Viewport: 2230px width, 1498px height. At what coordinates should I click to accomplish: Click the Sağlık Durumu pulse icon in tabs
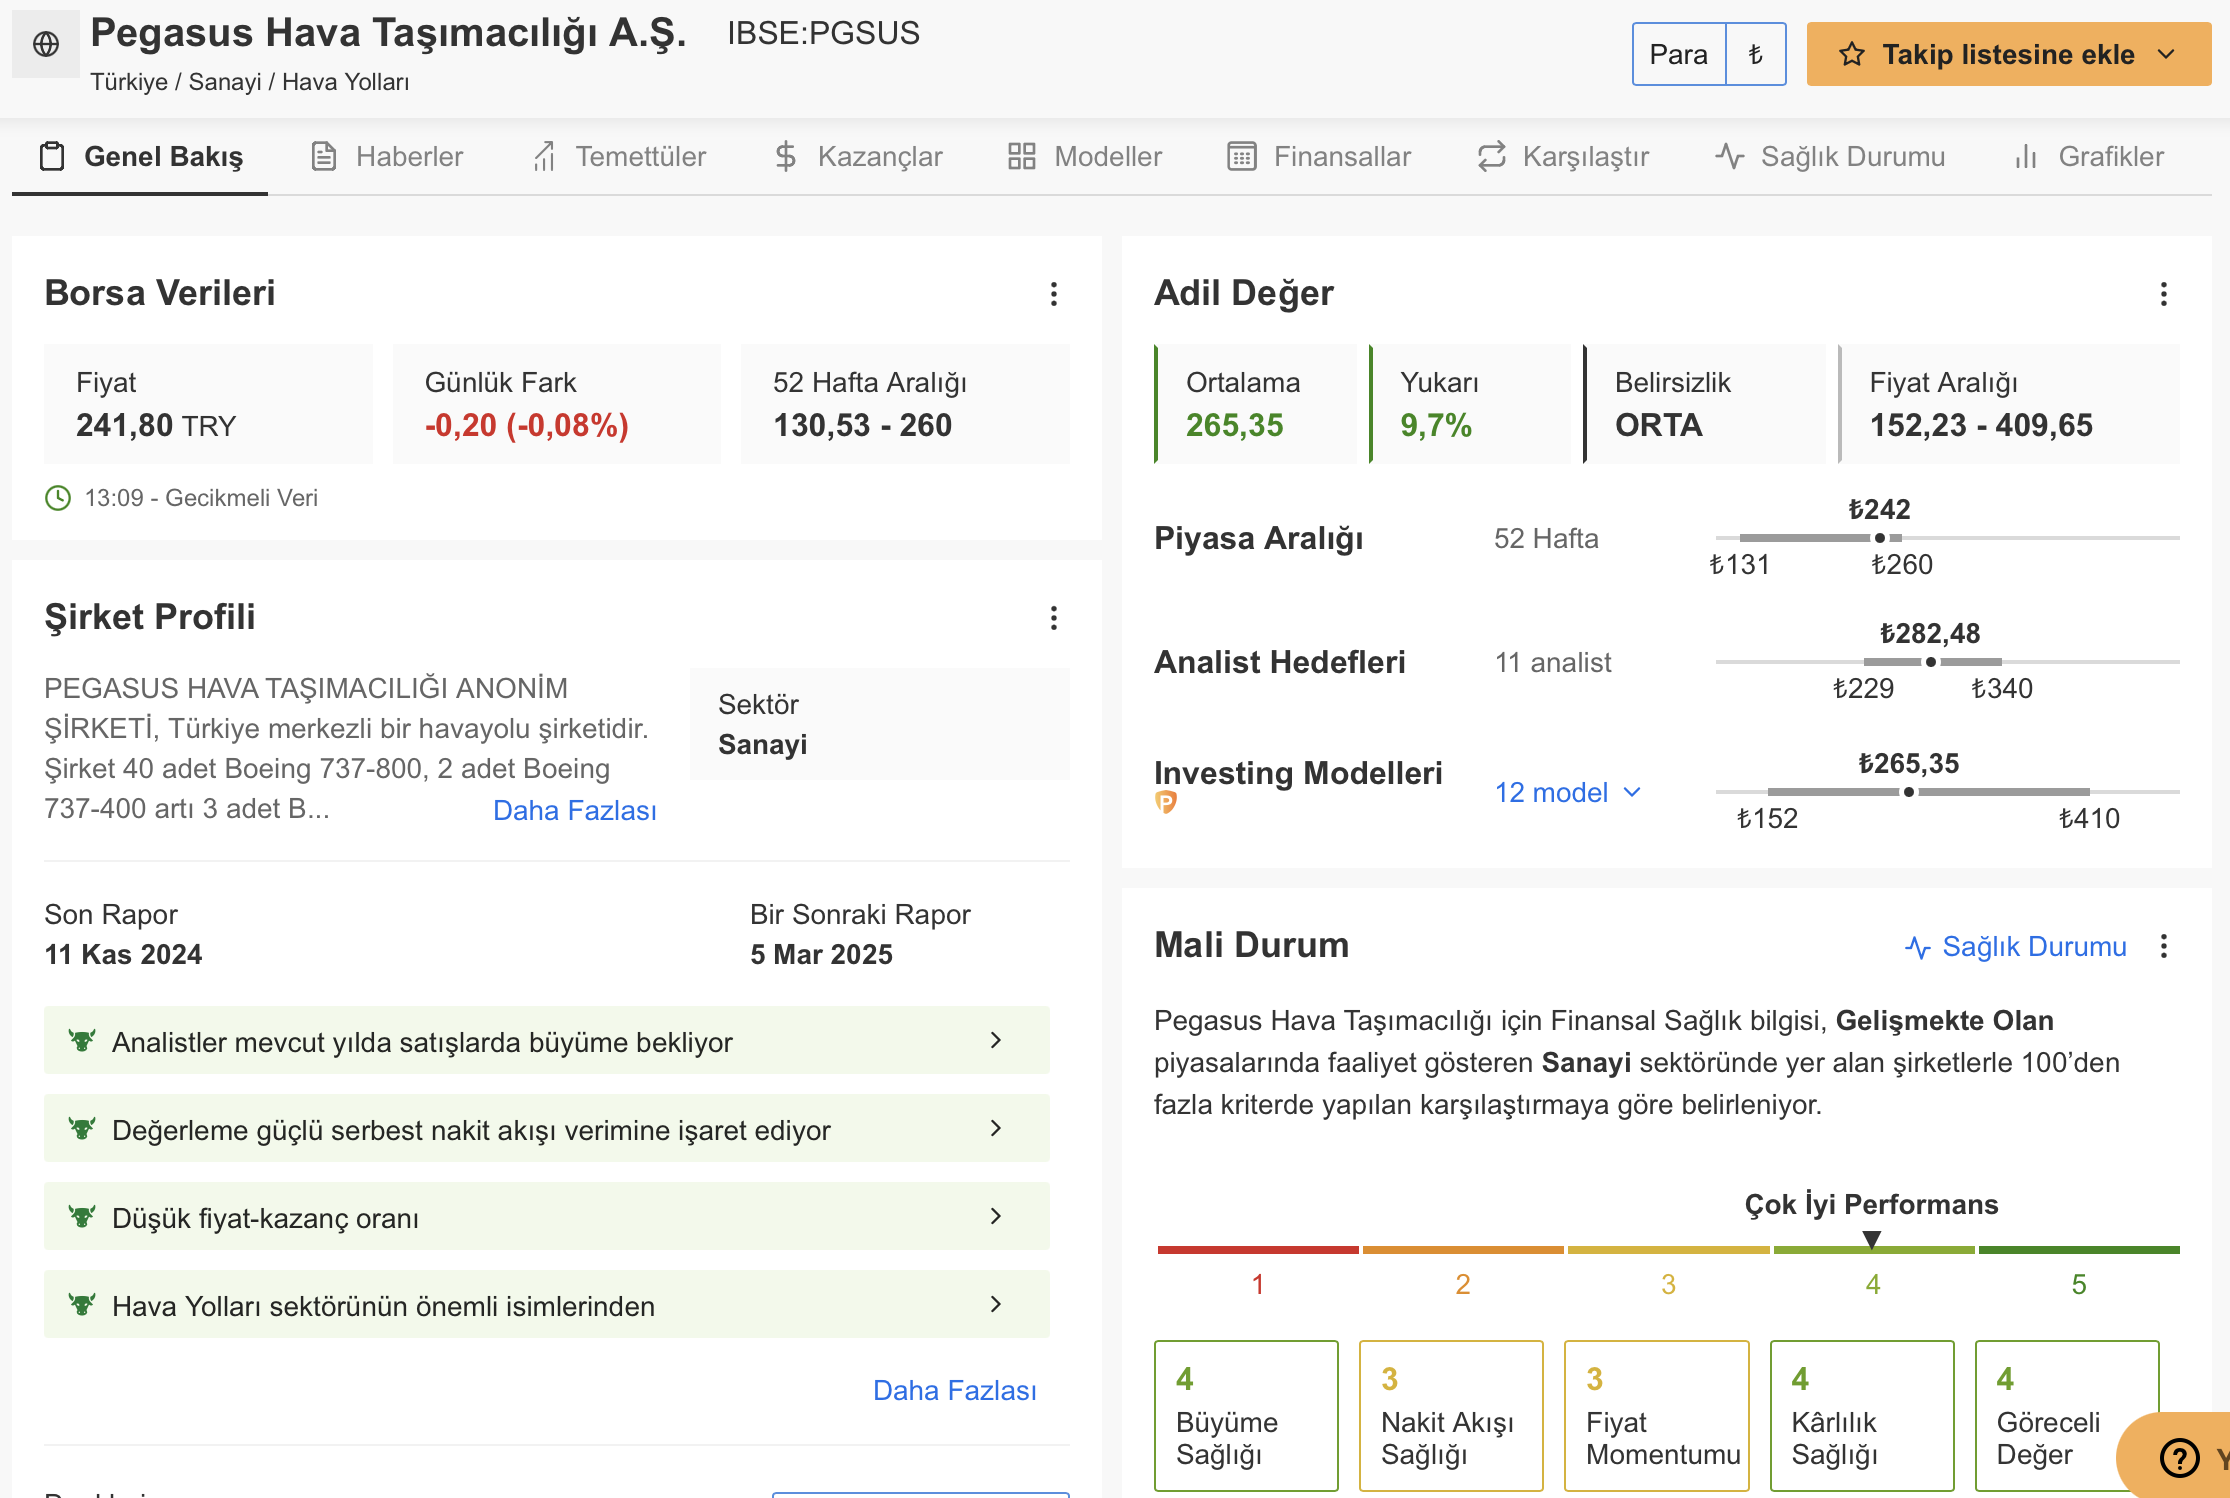[1729, 156]
